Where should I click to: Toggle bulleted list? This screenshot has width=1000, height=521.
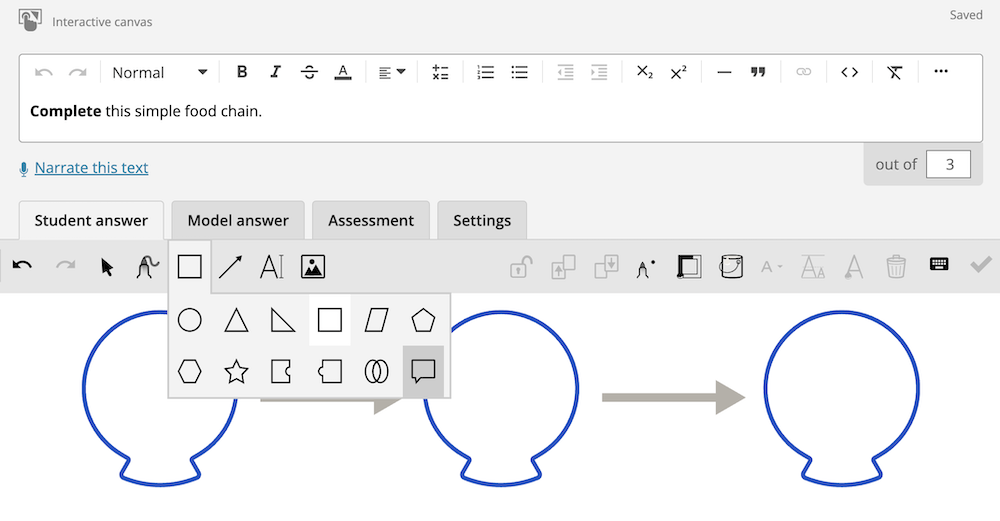point(519,72)
